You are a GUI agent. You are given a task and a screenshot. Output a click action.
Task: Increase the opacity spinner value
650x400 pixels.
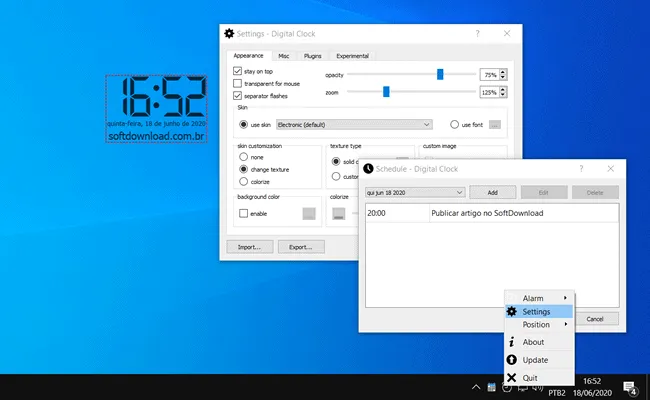[503, 72]
